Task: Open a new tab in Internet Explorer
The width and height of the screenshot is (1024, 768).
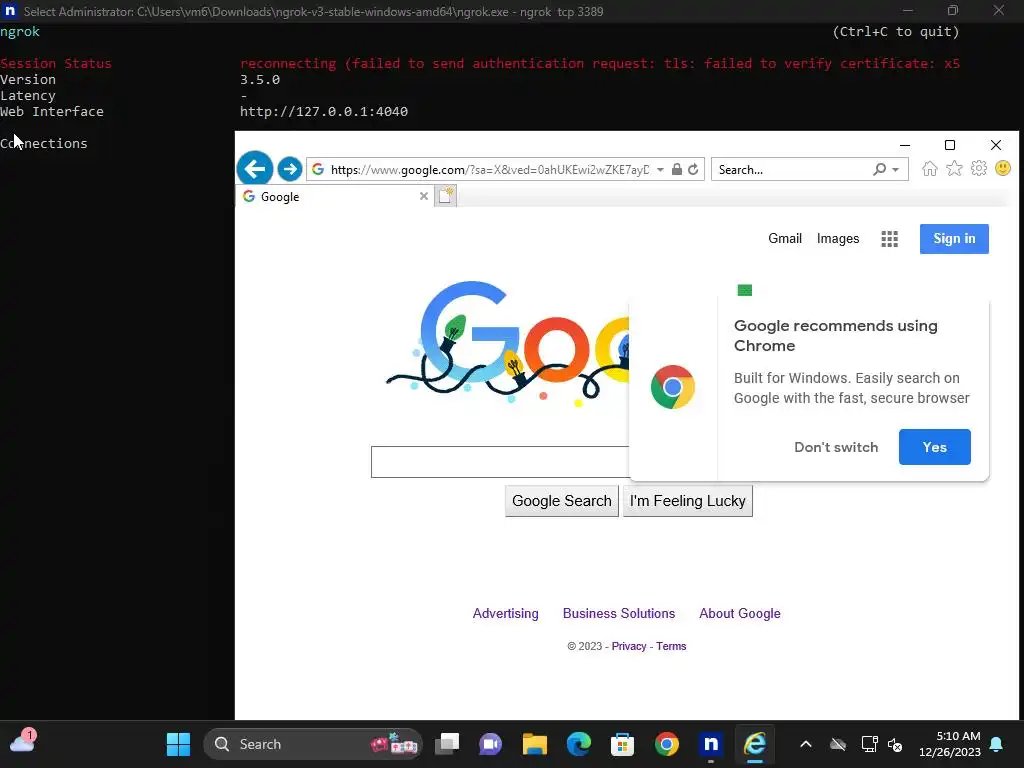Action: (445, 196)
